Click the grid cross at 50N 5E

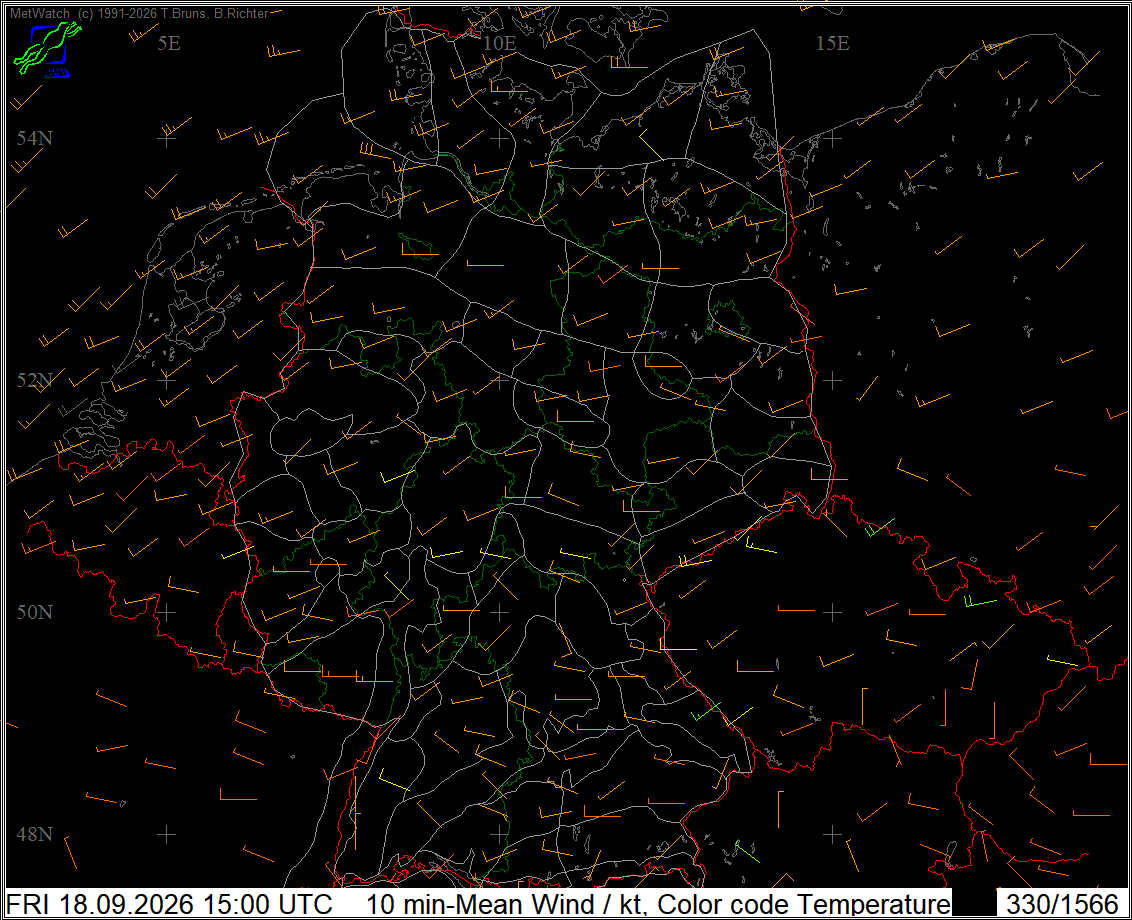click(167, 612)
